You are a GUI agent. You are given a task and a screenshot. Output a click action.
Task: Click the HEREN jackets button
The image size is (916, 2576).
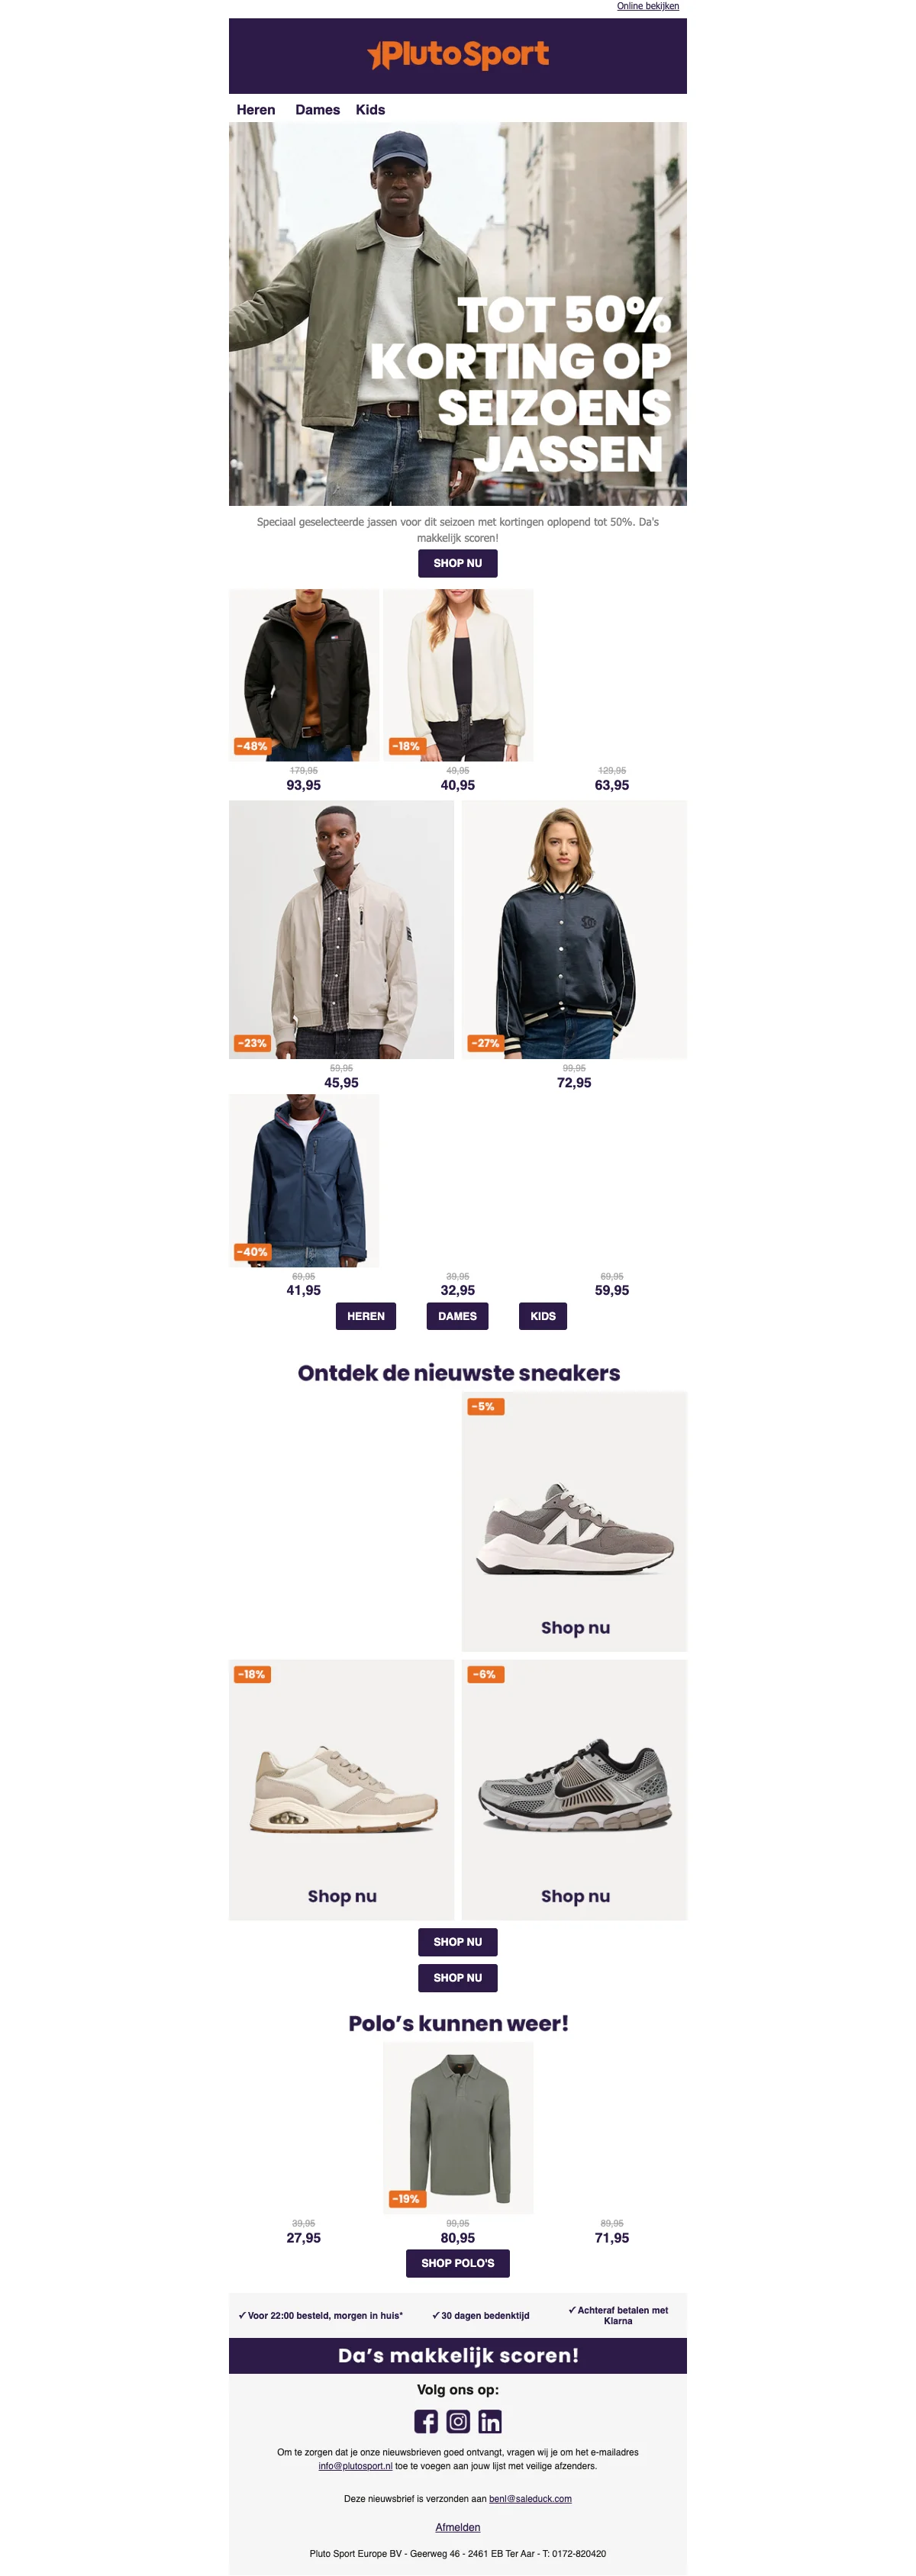[x=366, y=1316]
